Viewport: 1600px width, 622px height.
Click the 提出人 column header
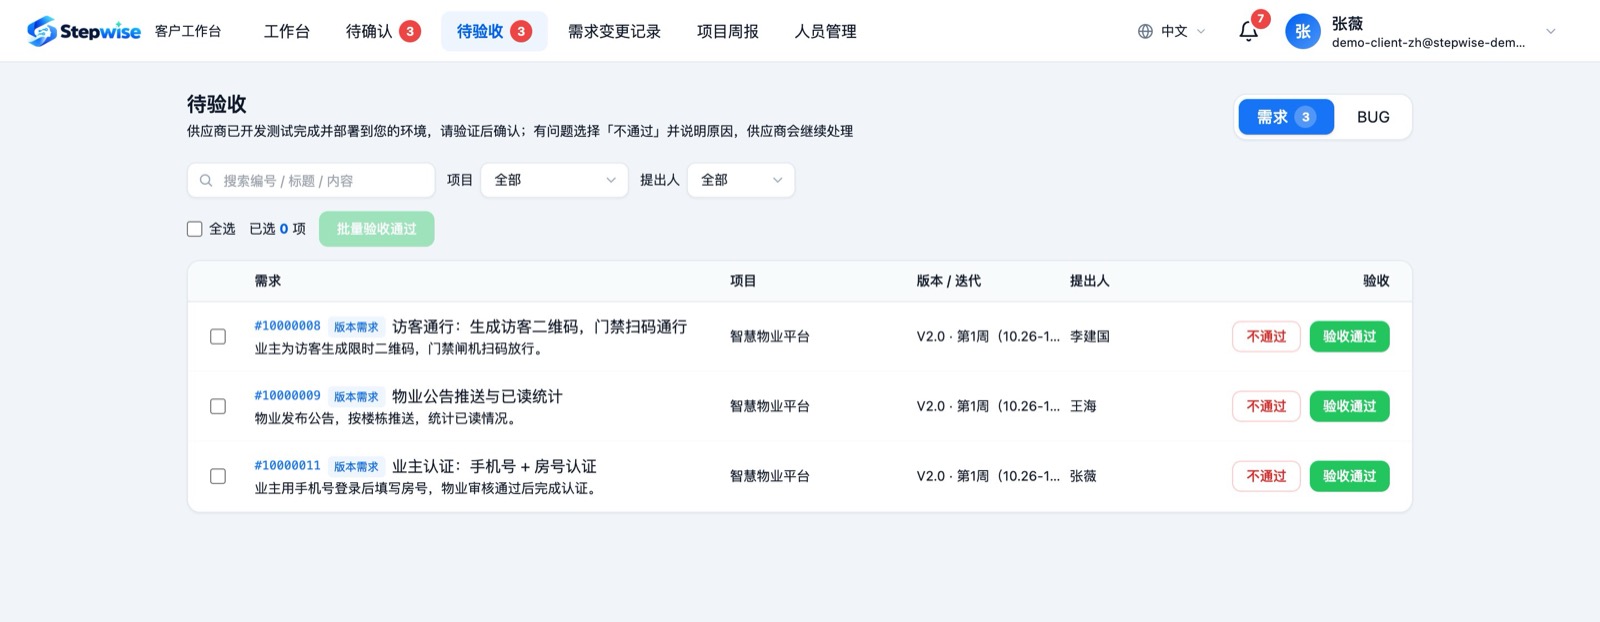tap(1090, 281)
